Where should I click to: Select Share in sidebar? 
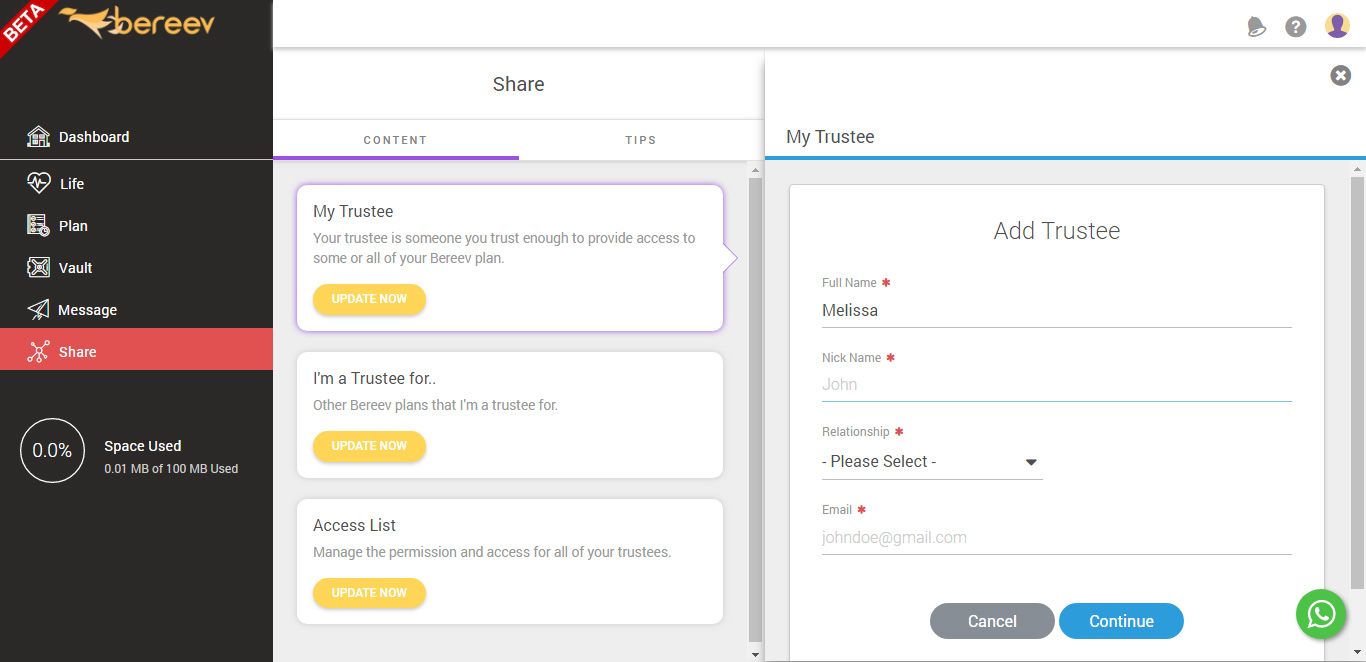(136, 350)
